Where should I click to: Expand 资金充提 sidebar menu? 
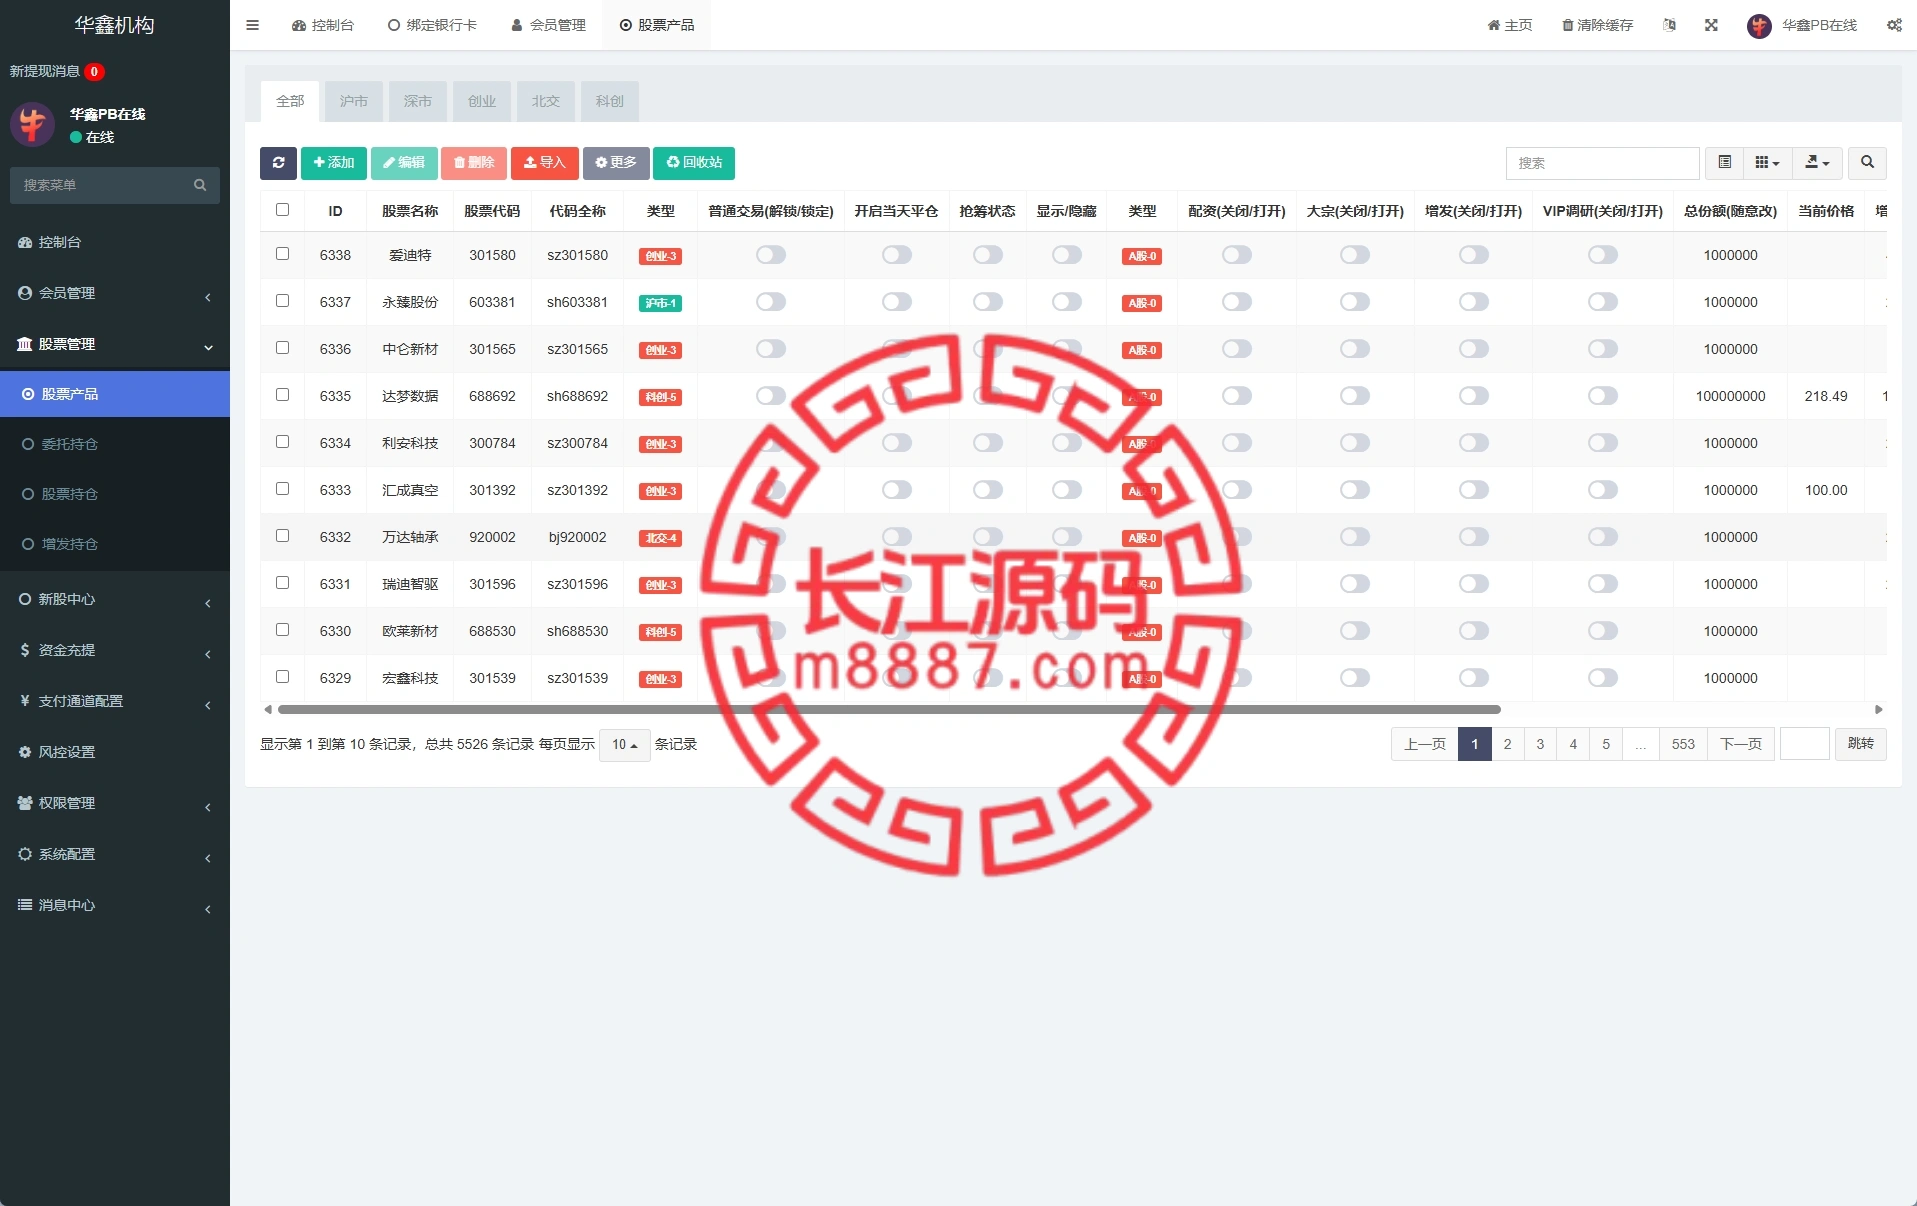click(x=115, y=650)
